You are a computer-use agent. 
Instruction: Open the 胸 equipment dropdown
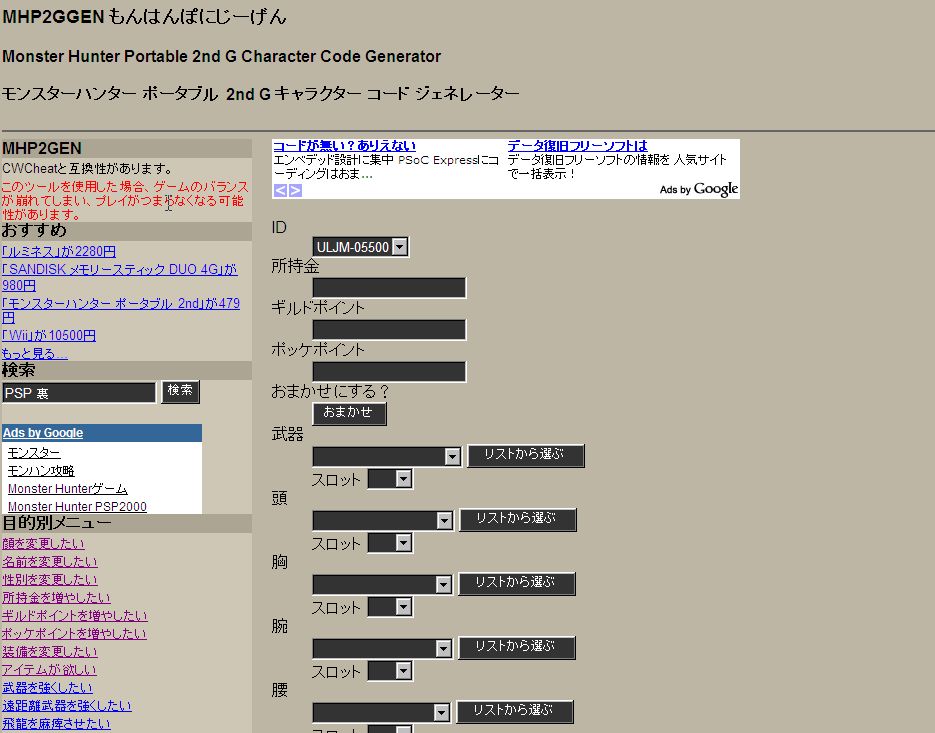click(382, 584)
